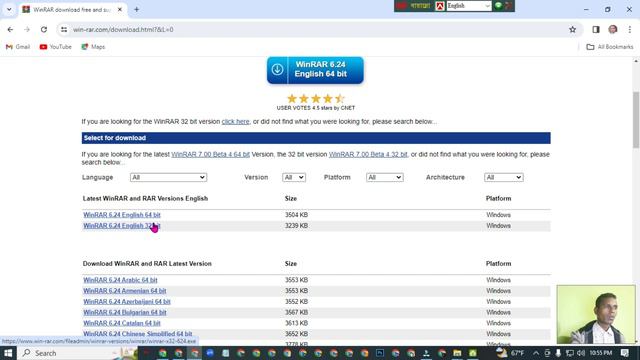Open the Chrome profile avatar
Image resolution: width=640 pixels, height=360 pixels.
point(613,29)
